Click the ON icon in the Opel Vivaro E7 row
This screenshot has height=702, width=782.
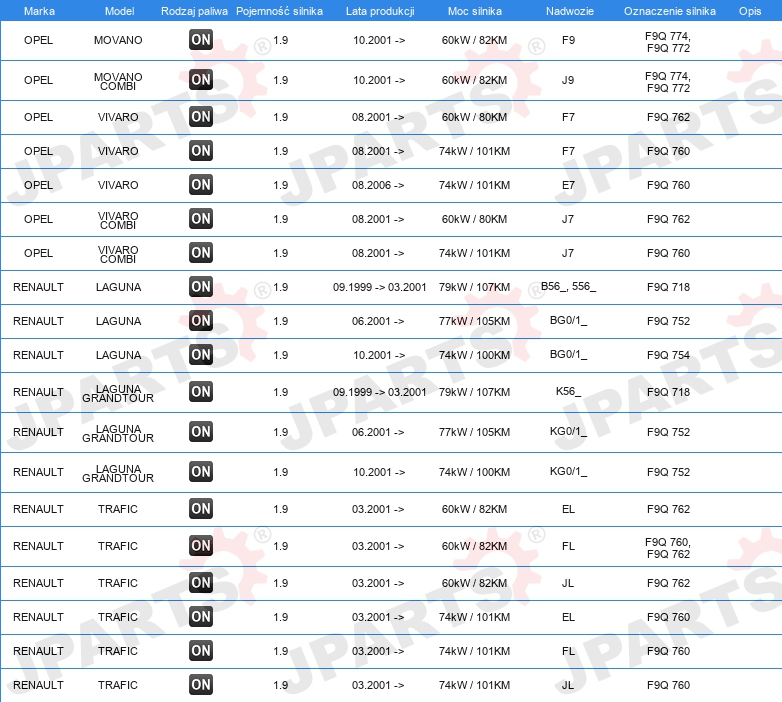(201, 184)
